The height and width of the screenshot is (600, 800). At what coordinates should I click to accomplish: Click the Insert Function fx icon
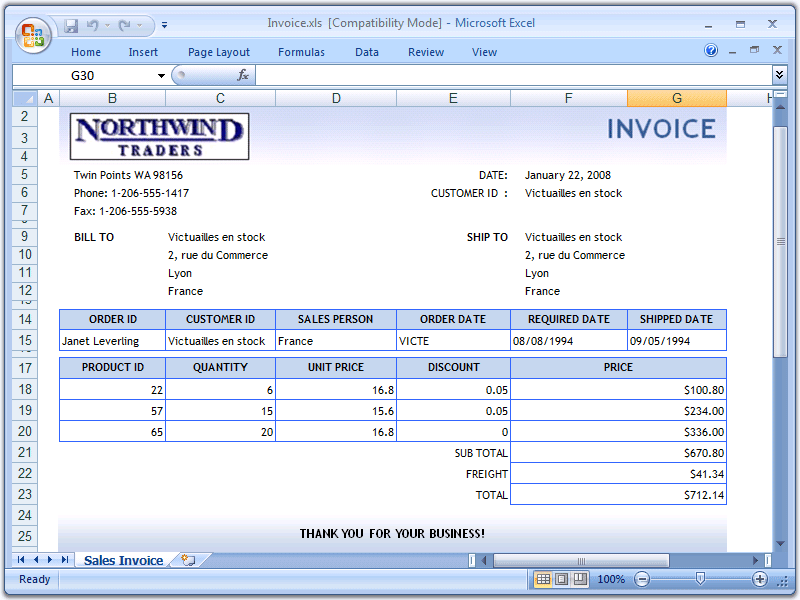click(x=243, y=76)
